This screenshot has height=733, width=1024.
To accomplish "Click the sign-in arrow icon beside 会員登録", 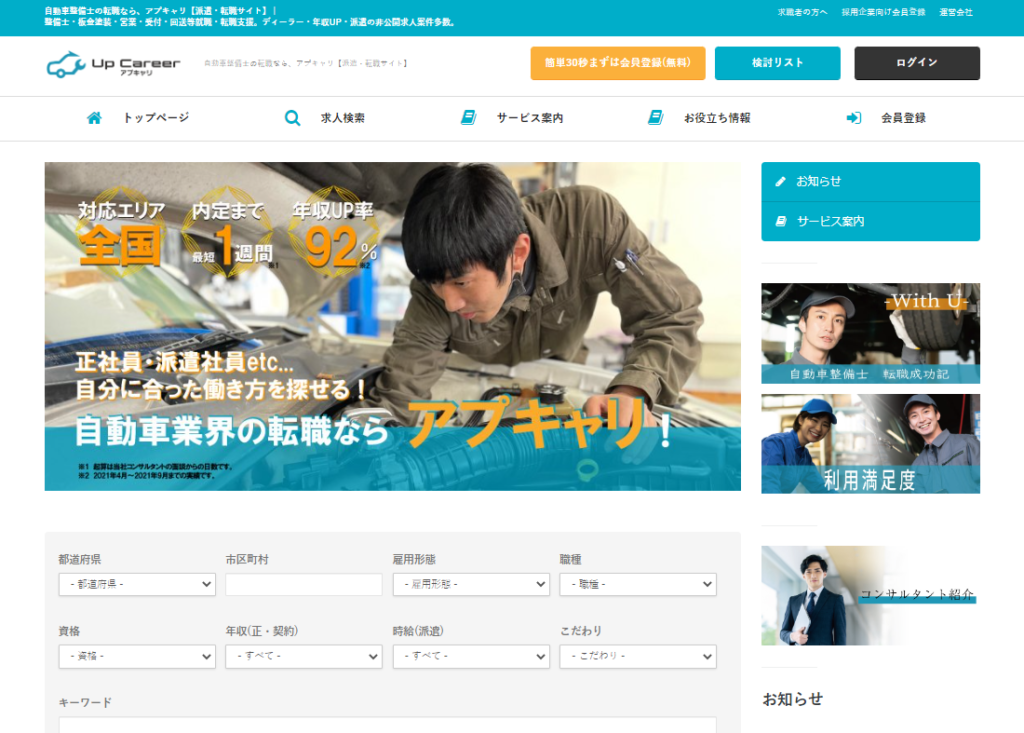I will coord(854,118).
